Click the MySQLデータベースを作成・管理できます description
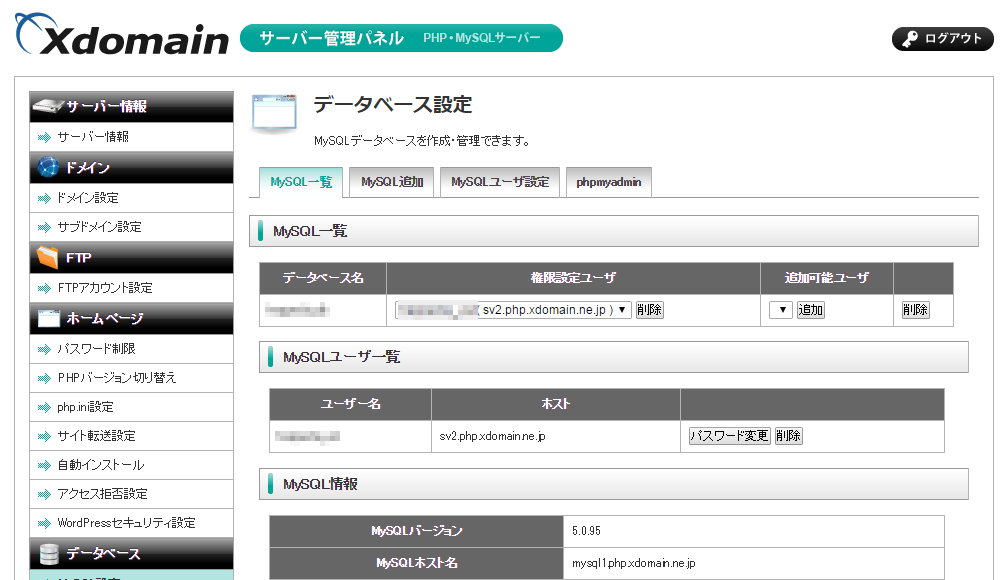Viewport: 1008px width, 580px height. [x=422, y=140]
